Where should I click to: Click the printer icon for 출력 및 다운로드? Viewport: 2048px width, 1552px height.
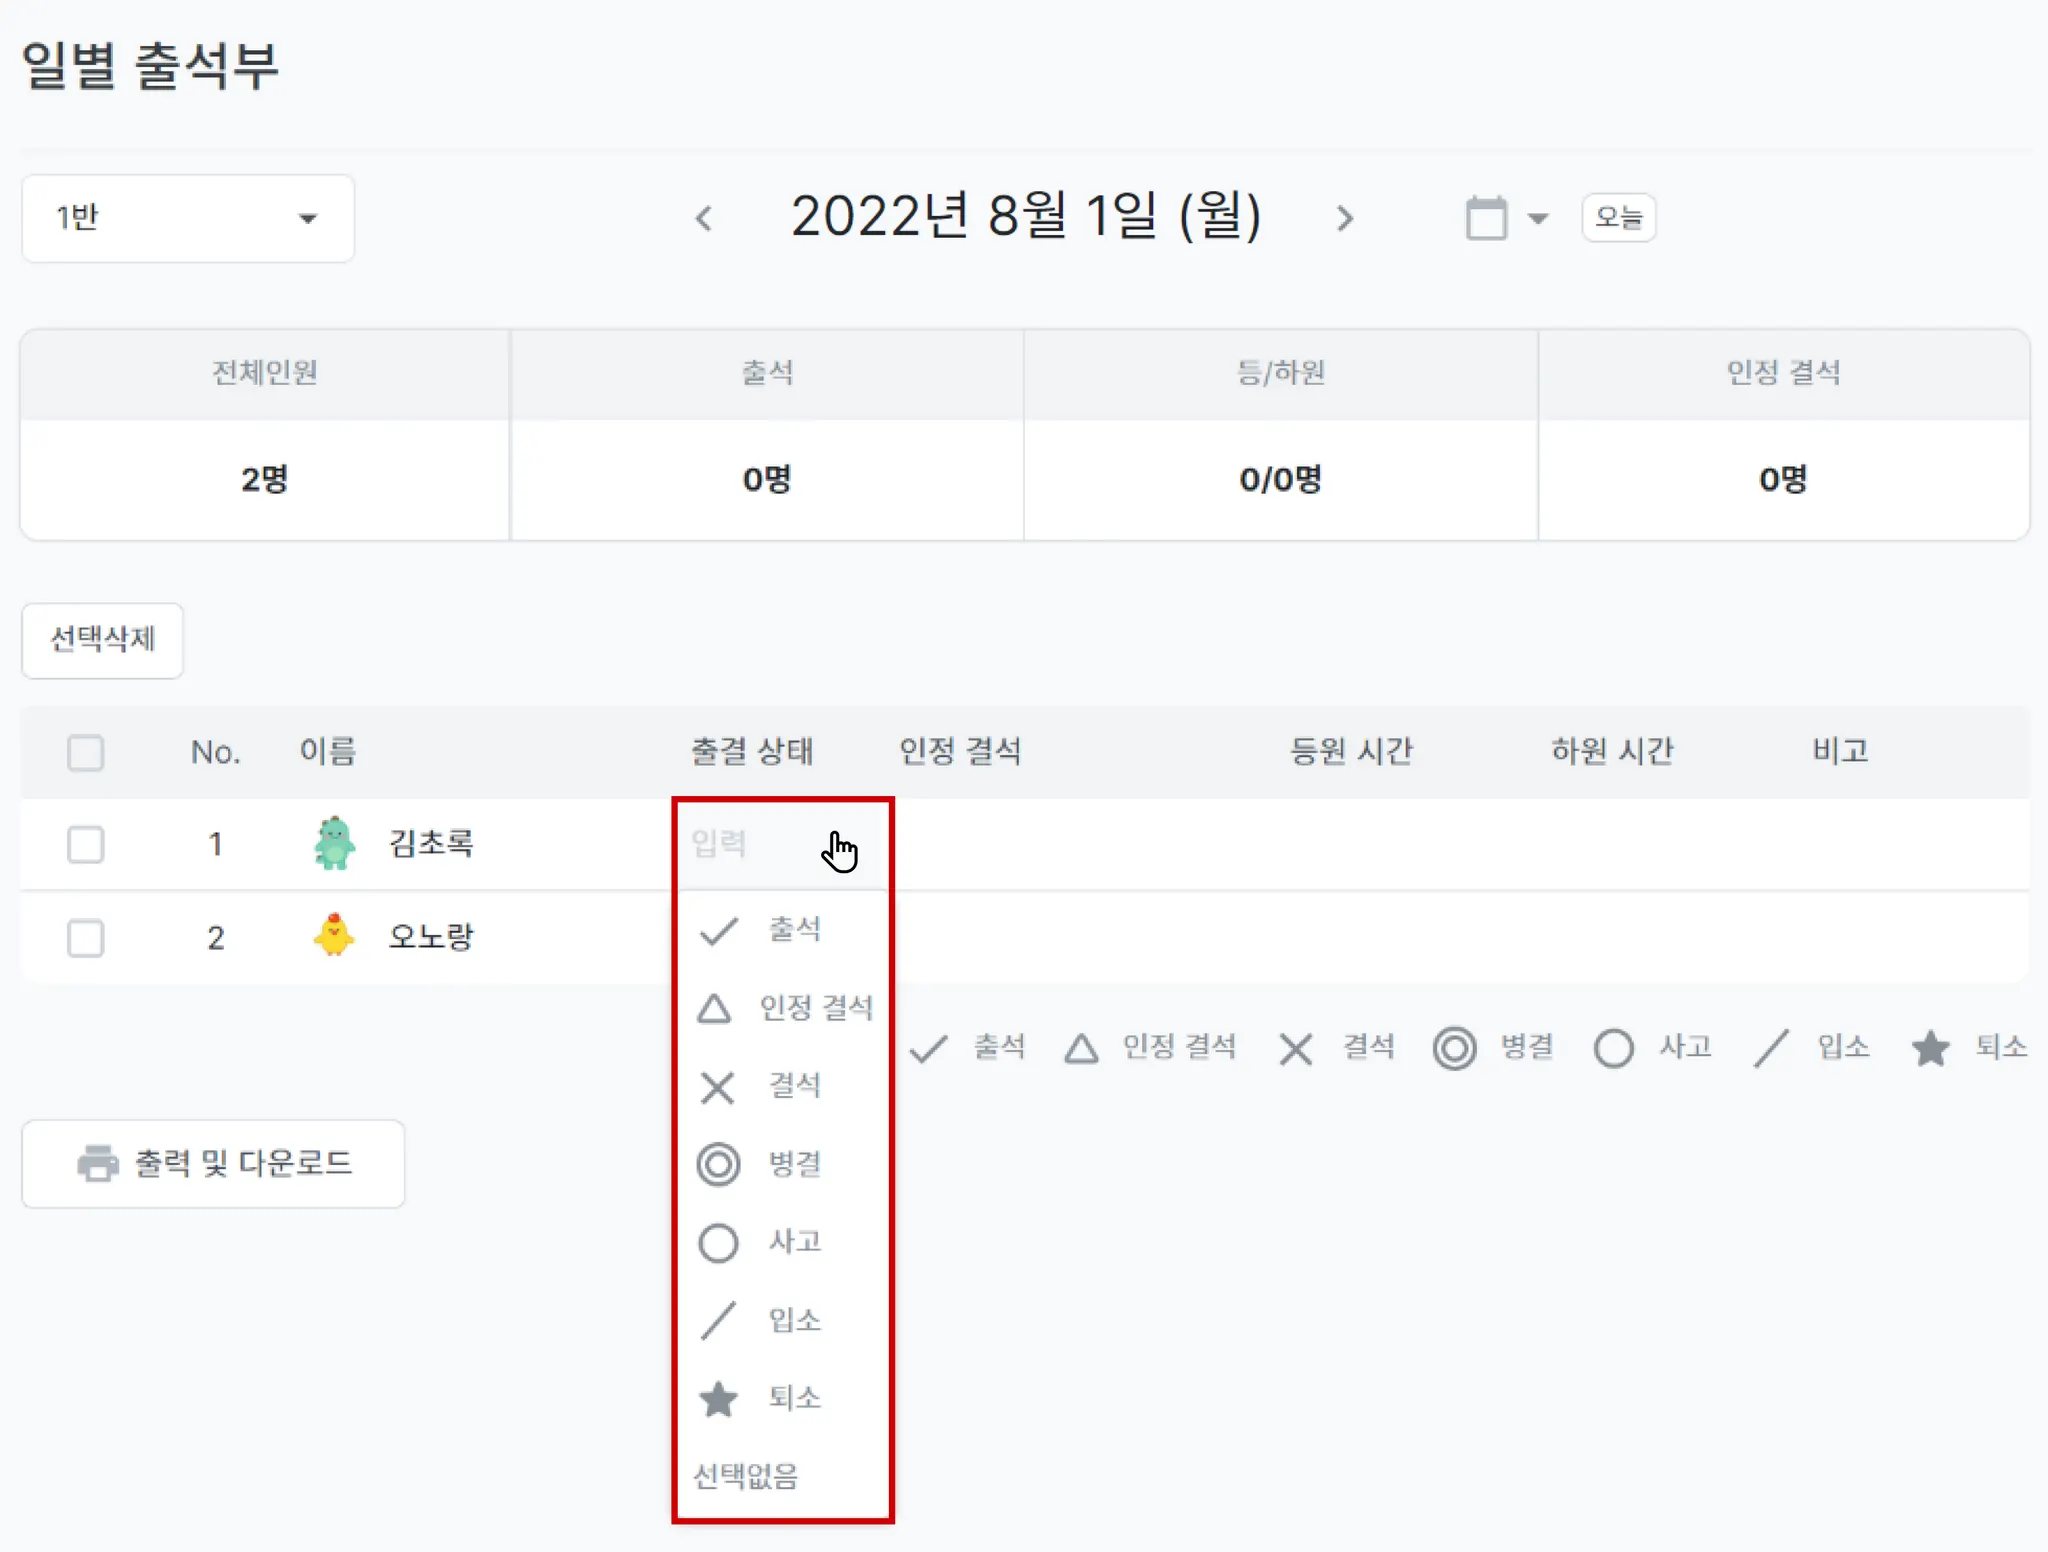(98, 1163)
